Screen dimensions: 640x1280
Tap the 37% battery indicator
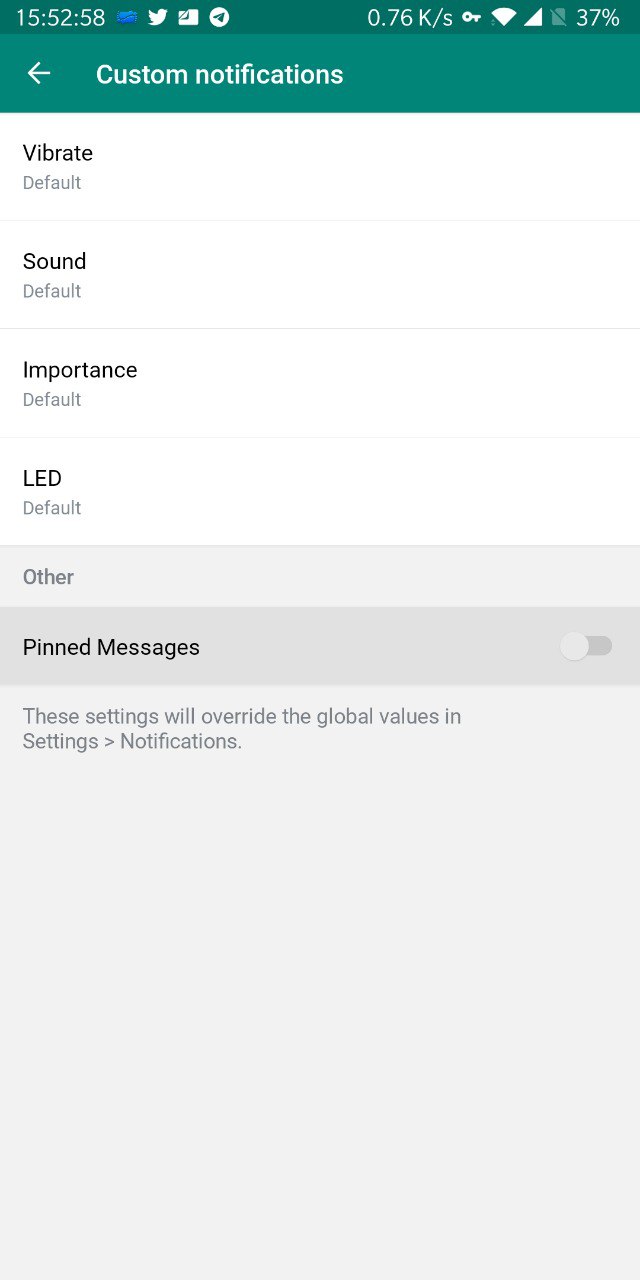tap(598, 17)
